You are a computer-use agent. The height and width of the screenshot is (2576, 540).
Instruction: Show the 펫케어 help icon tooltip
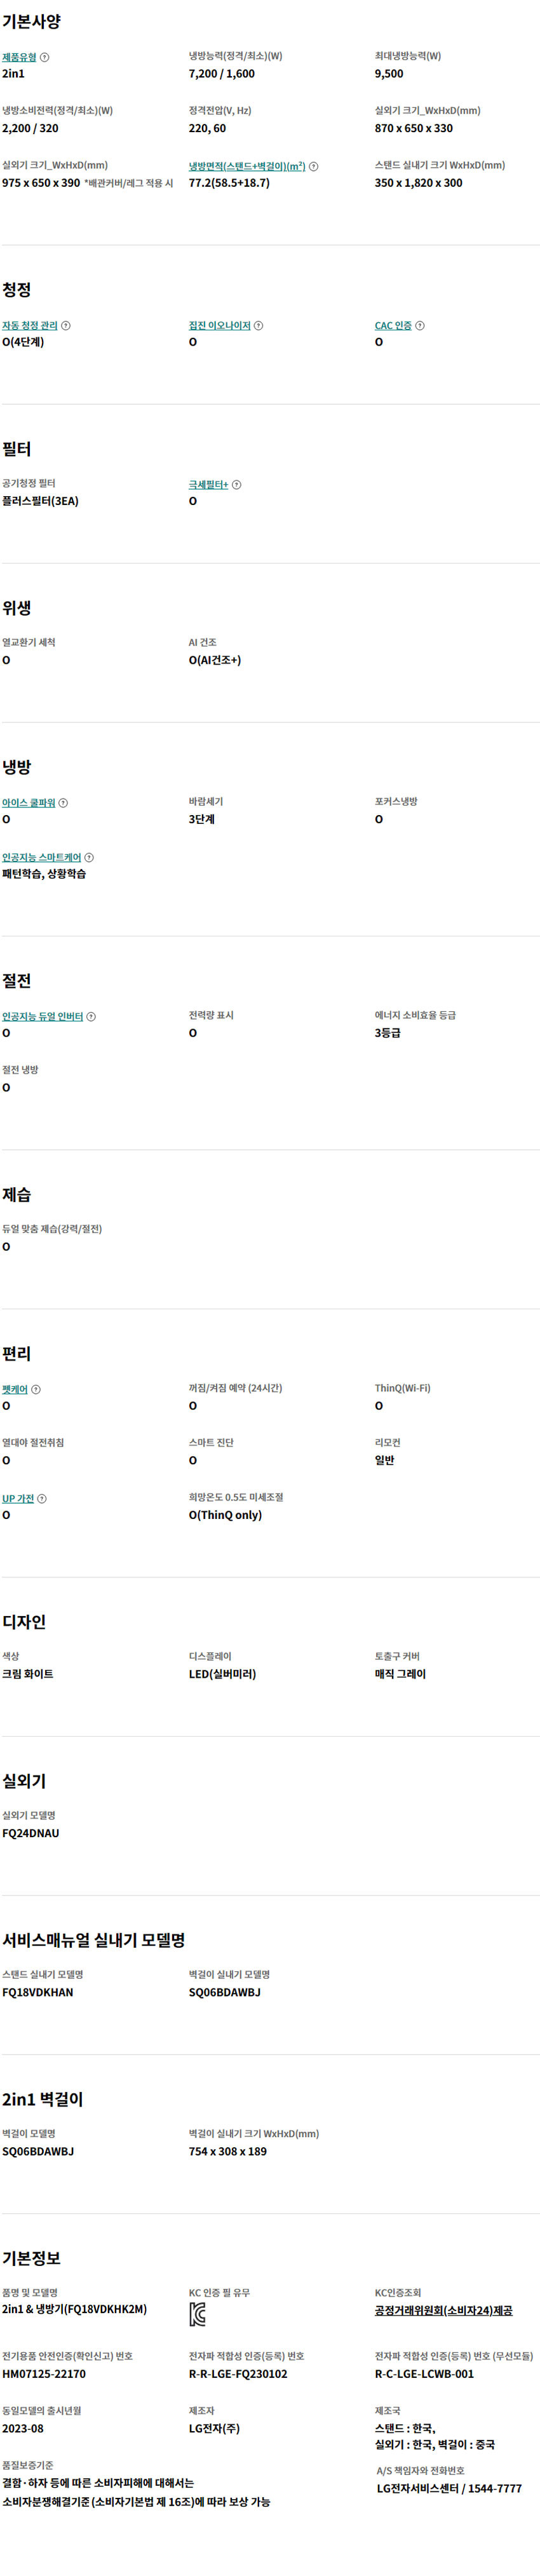36,1389
